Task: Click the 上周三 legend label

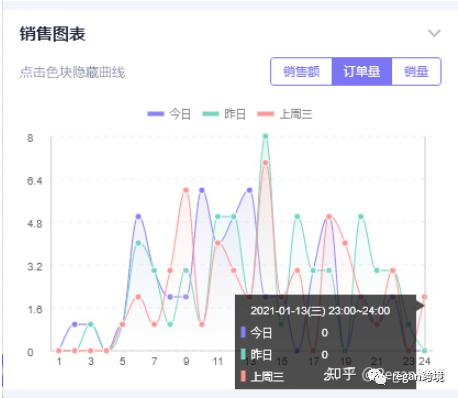Action: tap(296, 114)
